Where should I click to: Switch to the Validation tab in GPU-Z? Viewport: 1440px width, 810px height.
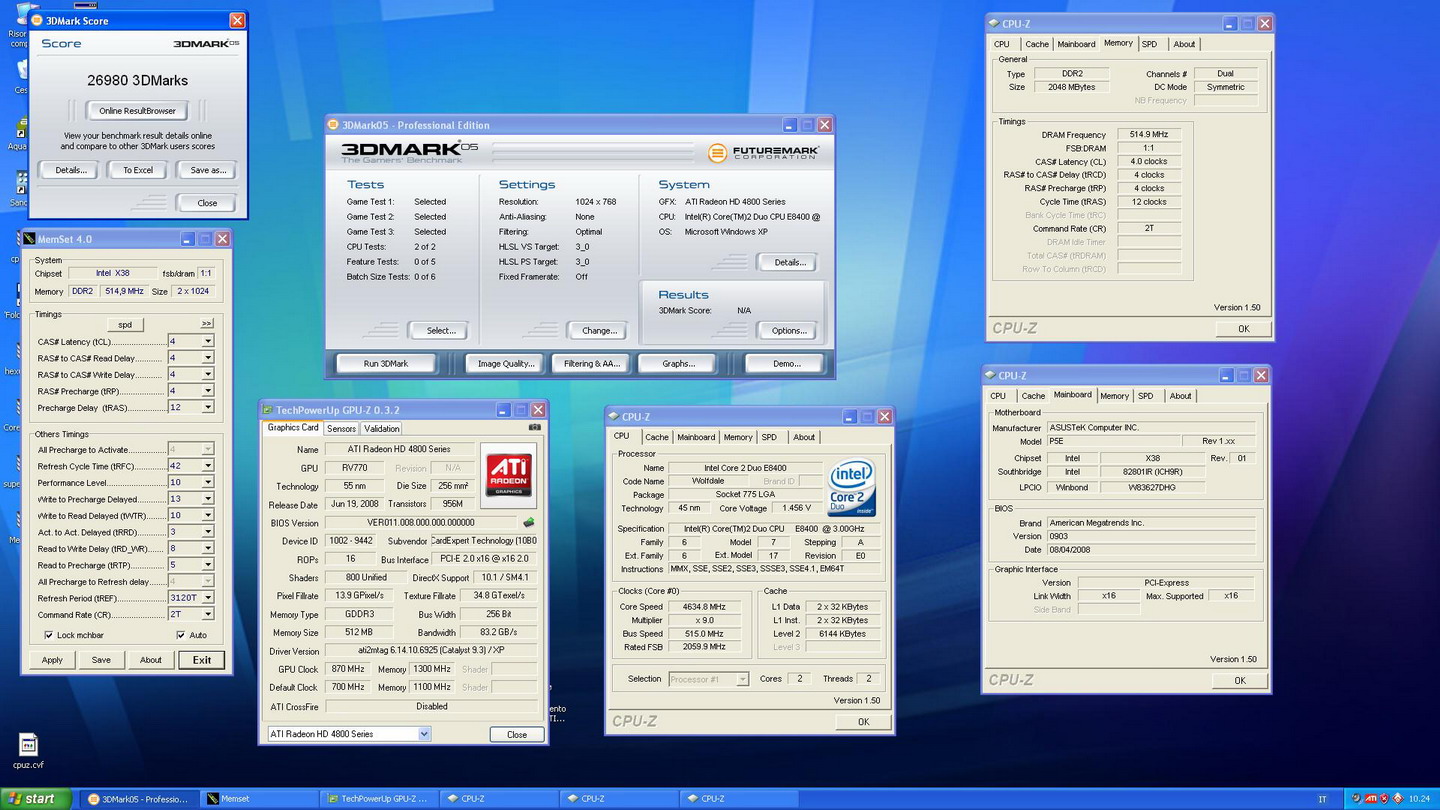click(x=381, y=429)
